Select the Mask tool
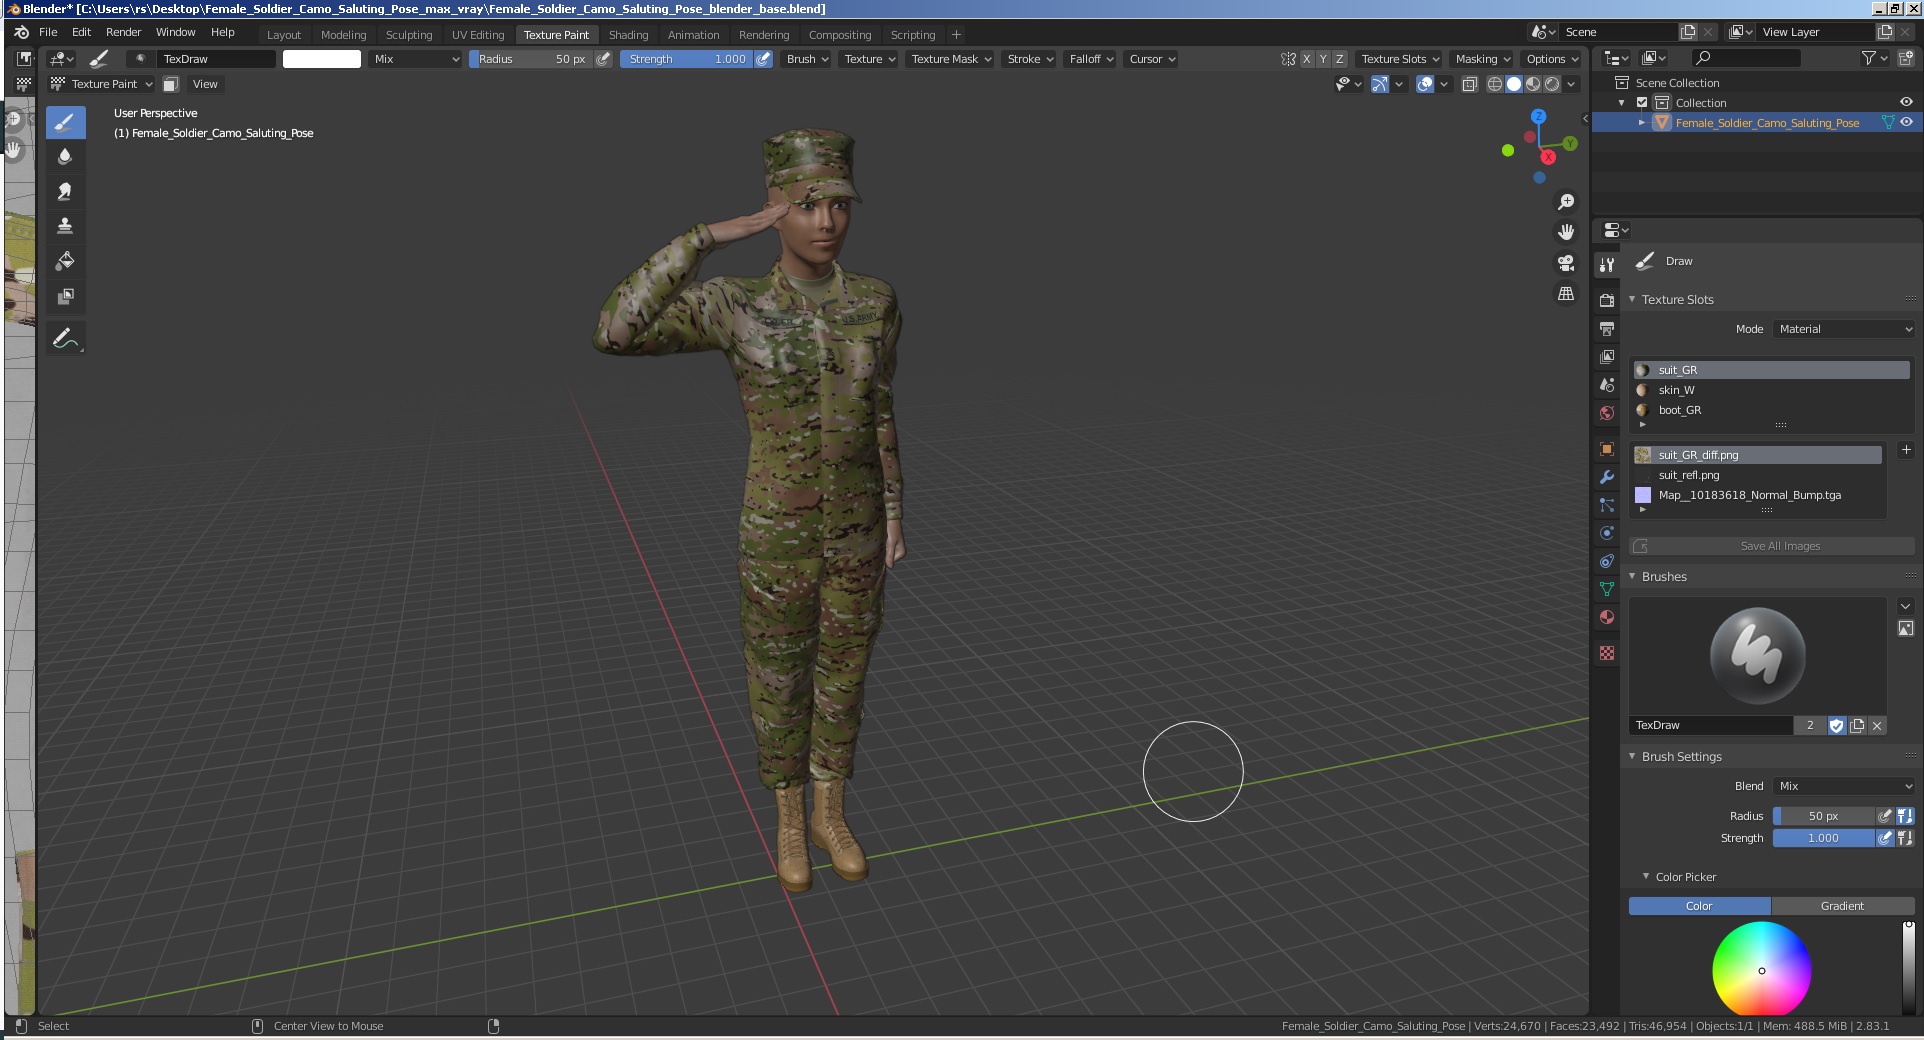Image resolution: width=1924 pixels, height=1040 pixels. [65, 296]
